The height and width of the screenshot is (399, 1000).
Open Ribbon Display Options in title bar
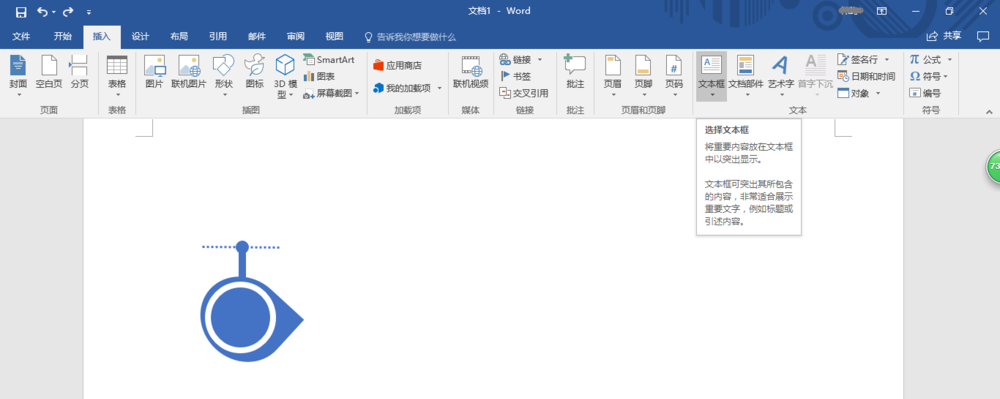click(x=881, y=11)
